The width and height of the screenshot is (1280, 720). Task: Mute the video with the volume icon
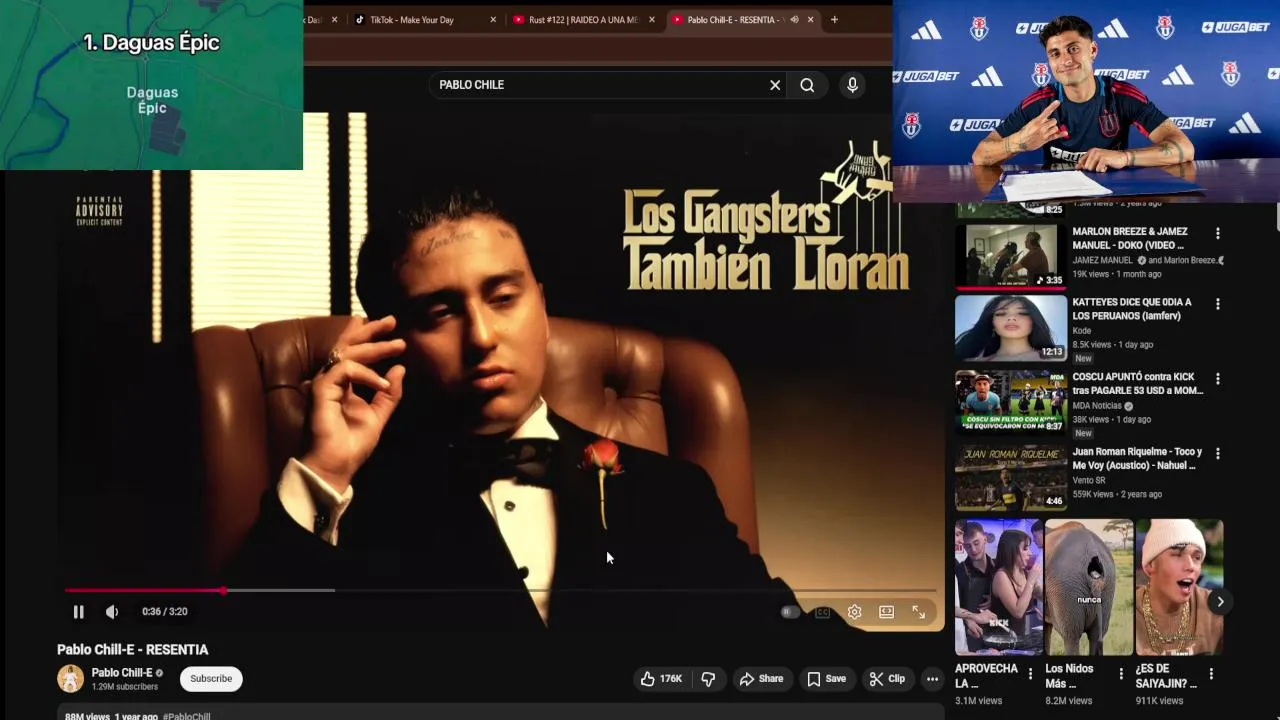112,612
